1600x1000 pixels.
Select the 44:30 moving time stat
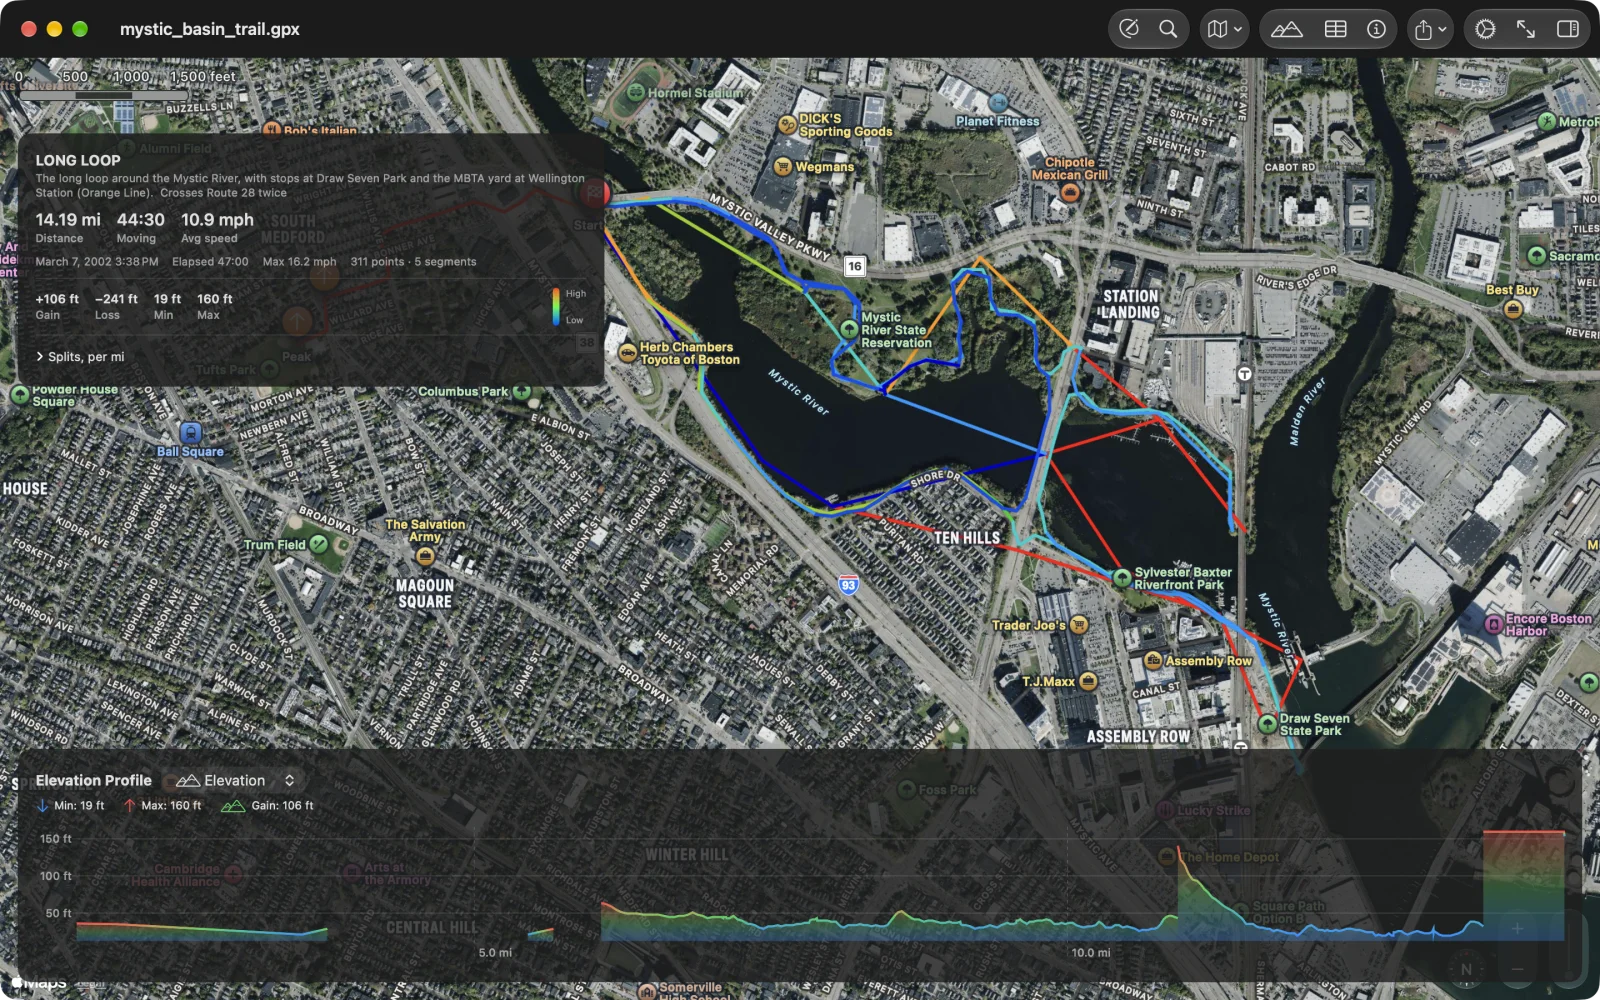140,227
